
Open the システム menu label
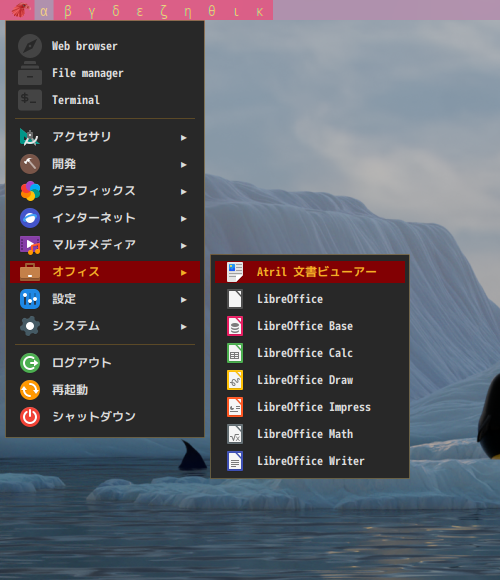click(76, 326)
